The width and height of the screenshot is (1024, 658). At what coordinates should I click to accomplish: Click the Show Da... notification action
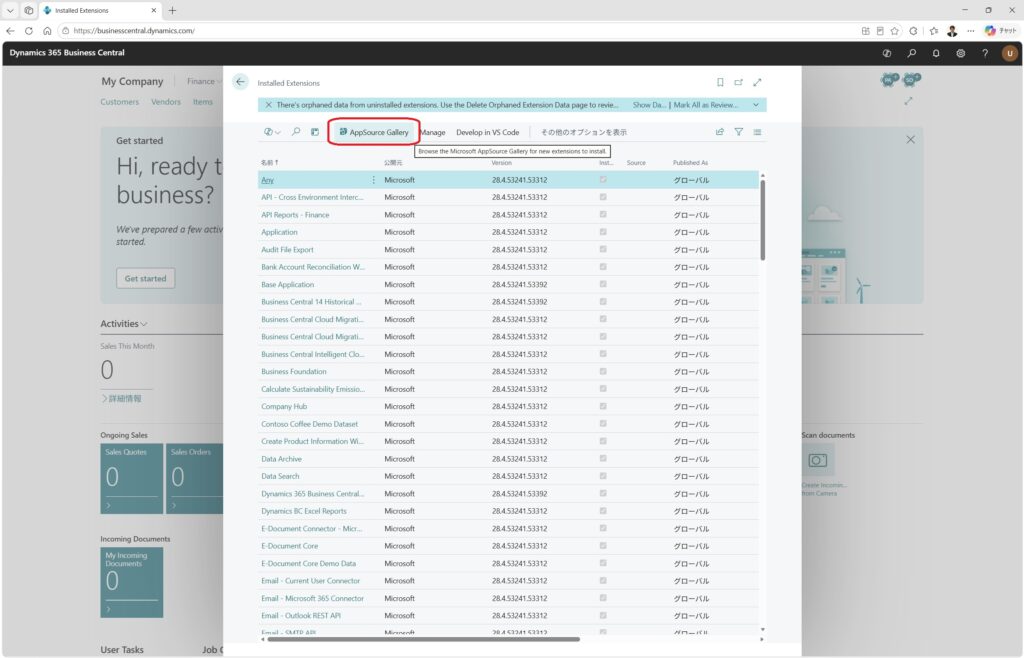(x=649, y=104)
